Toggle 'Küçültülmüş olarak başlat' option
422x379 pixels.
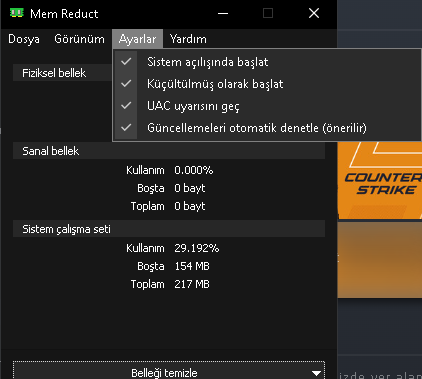click(x=267, y=84)
